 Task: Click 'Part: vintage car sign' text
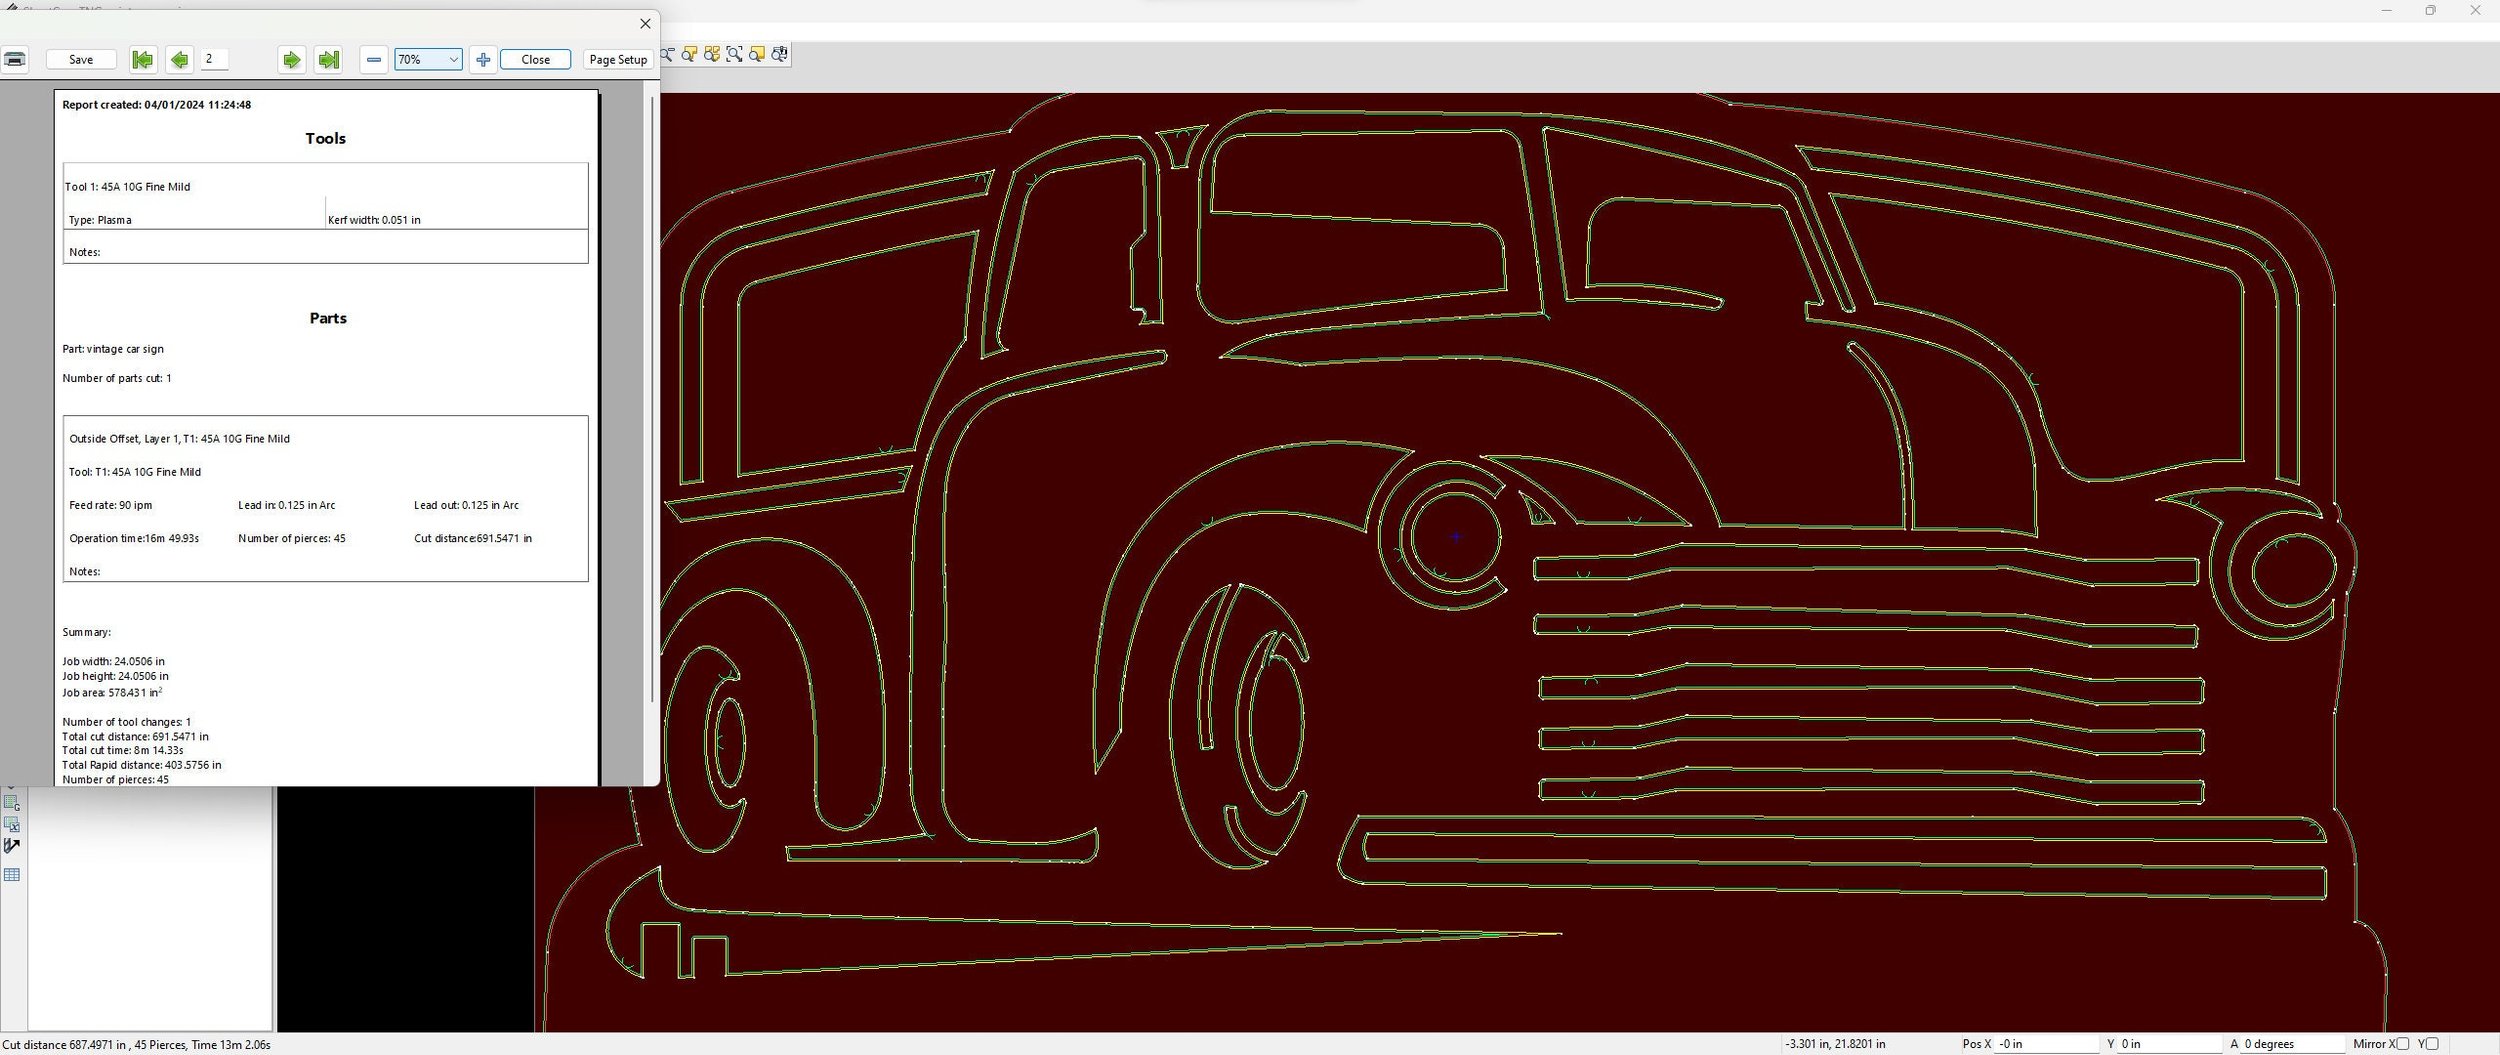point(113,349)
